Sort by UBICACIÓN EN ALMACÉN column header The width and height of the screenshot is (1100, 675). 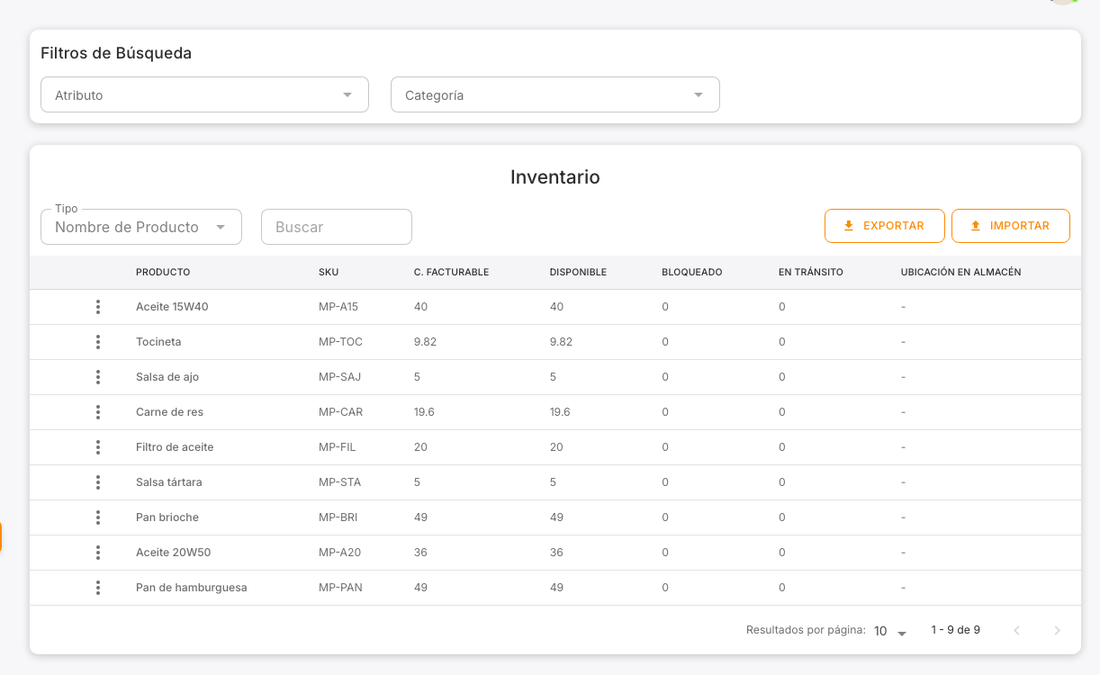point(960,272)
